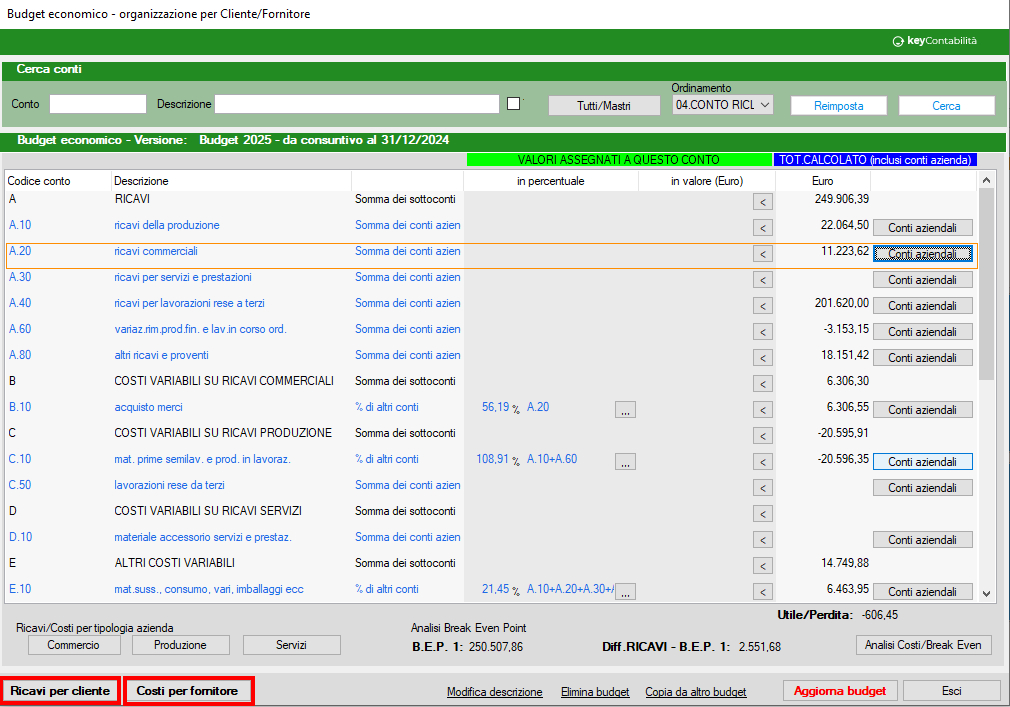Click Copia da altro budget link
The height and width of the screenshot is (707, 1010).
coord(696,692)
